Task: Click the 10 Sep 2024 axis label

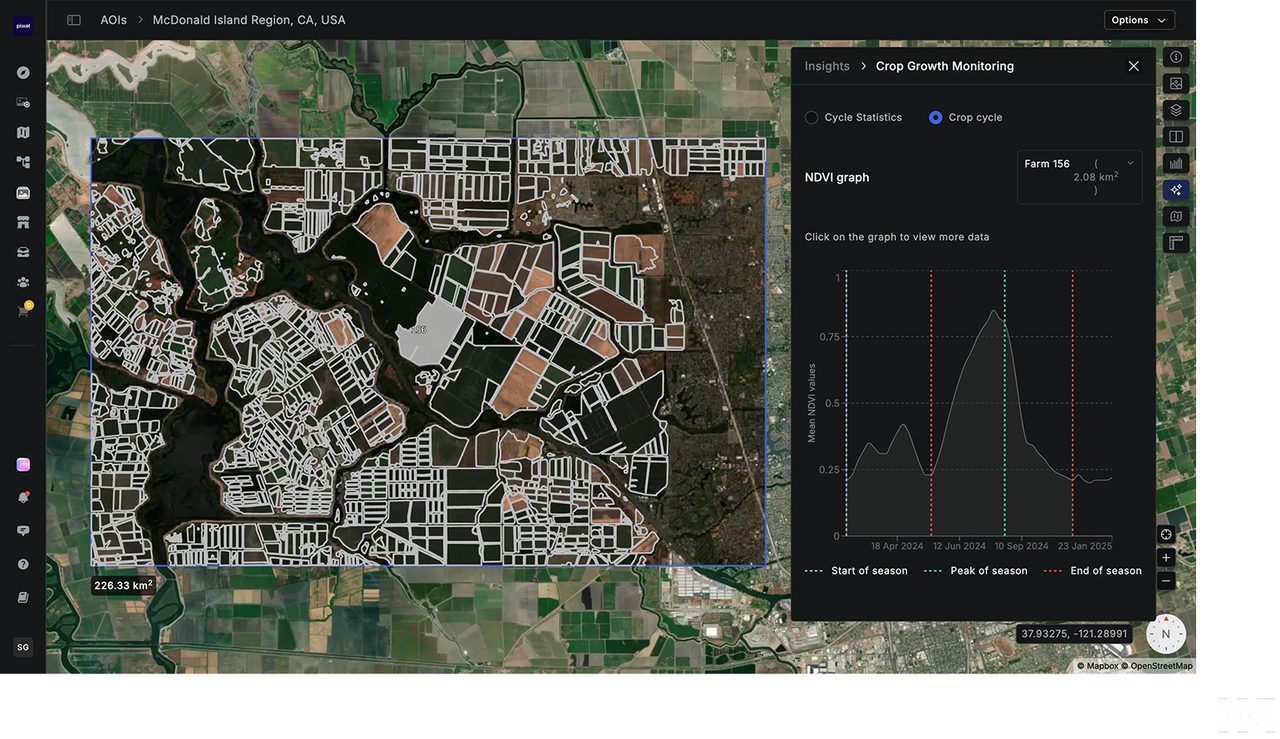Action: tap(1021, 546)
